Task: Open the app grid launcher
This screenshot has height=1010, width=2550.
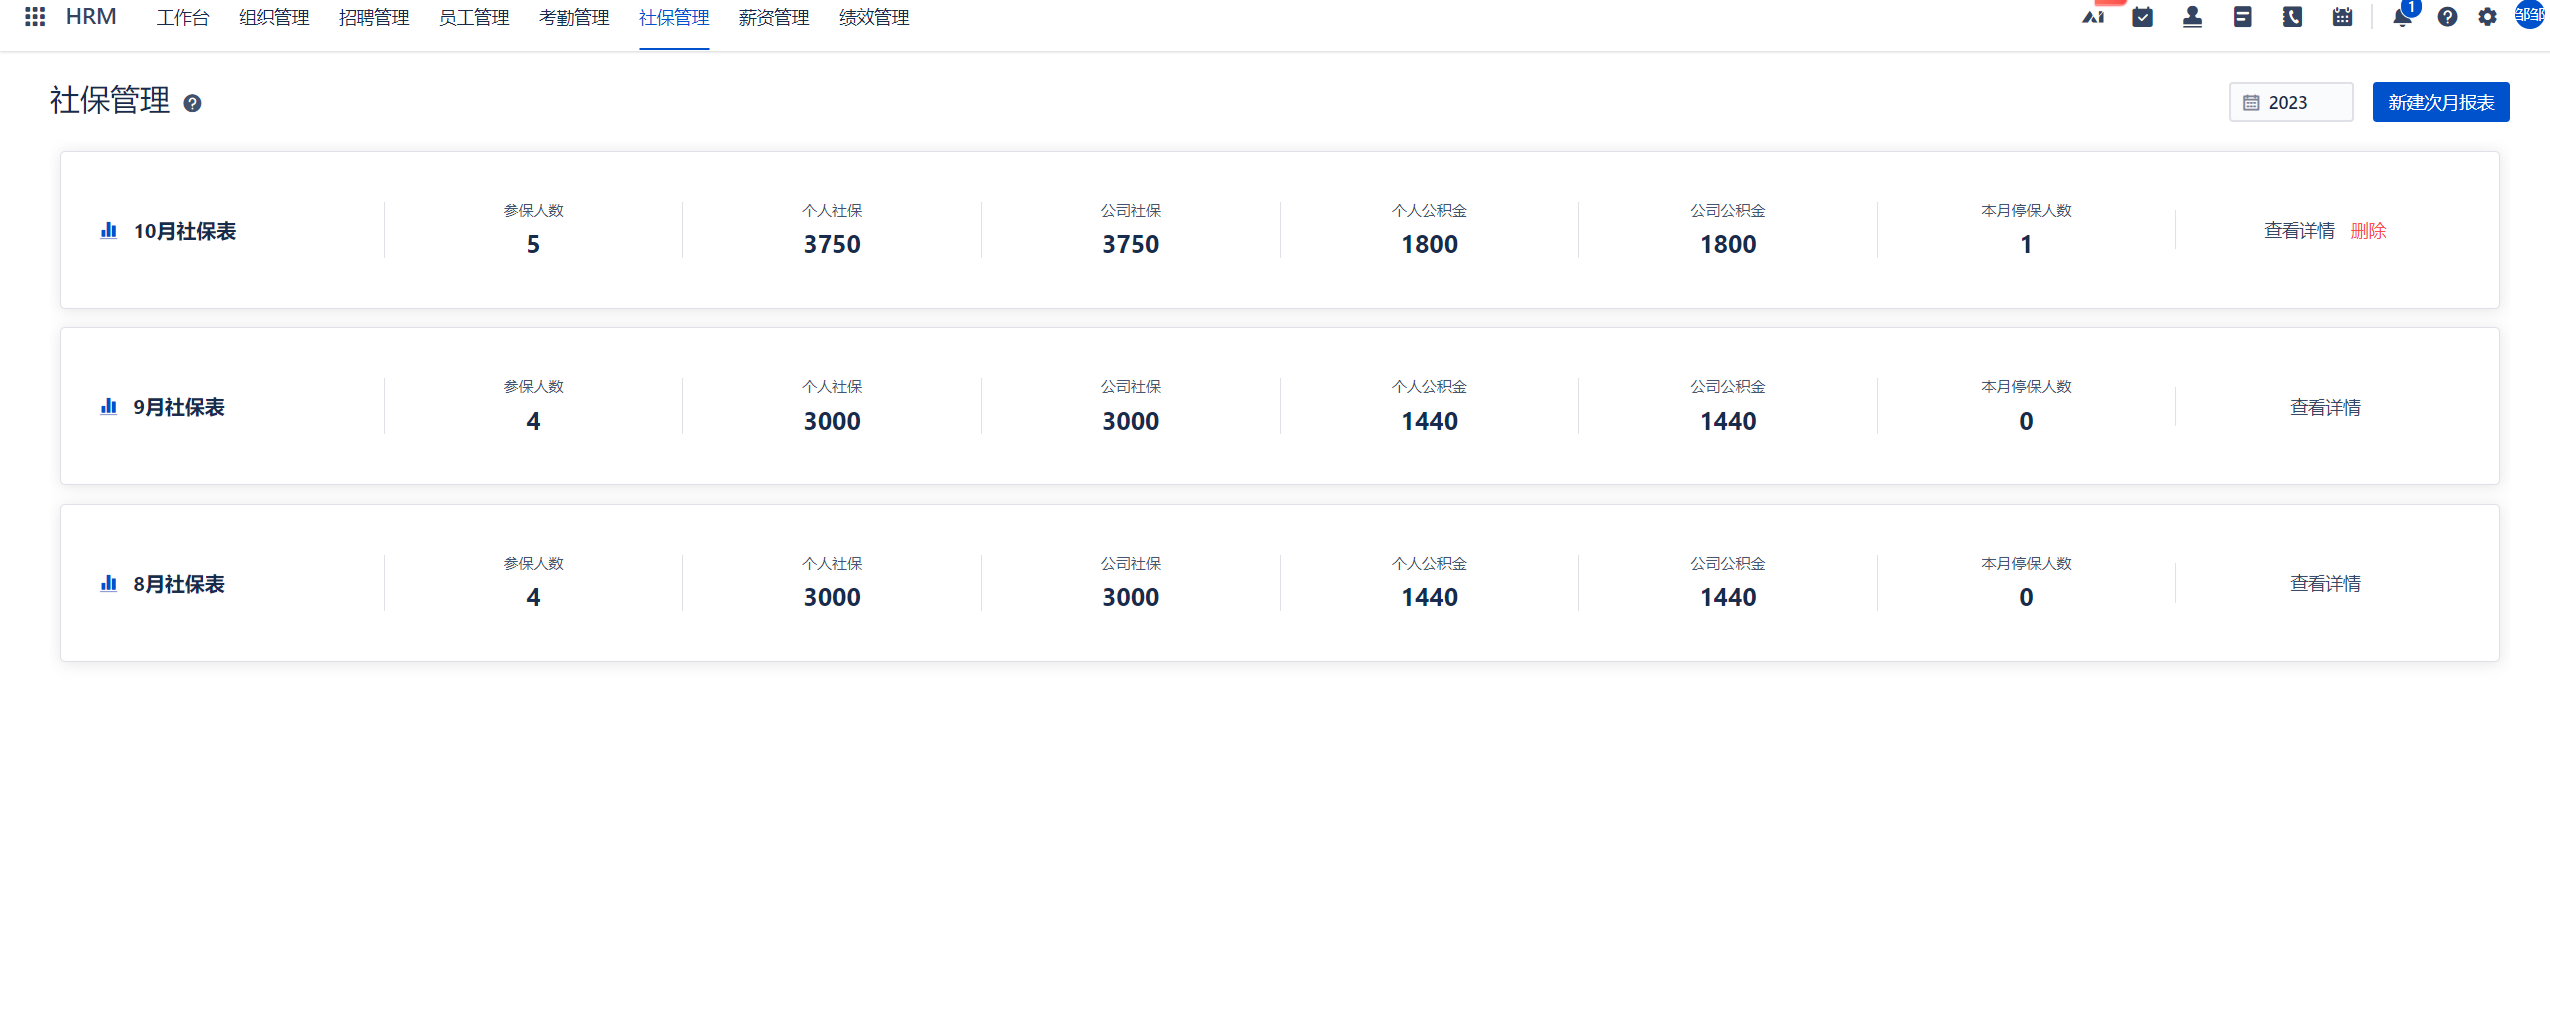Action: (x=34, y=17)
